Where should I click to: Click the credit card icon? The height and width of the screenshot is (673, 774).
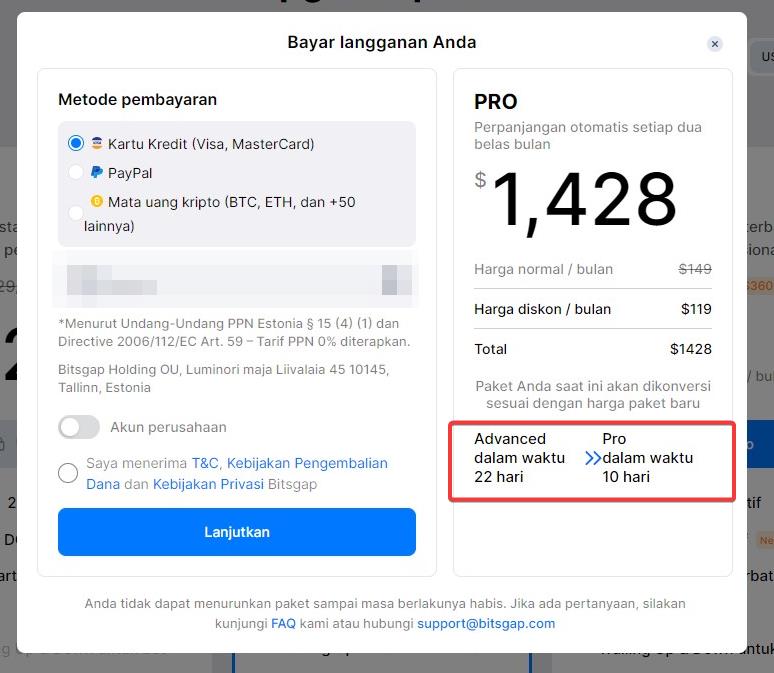pos(97,144)
